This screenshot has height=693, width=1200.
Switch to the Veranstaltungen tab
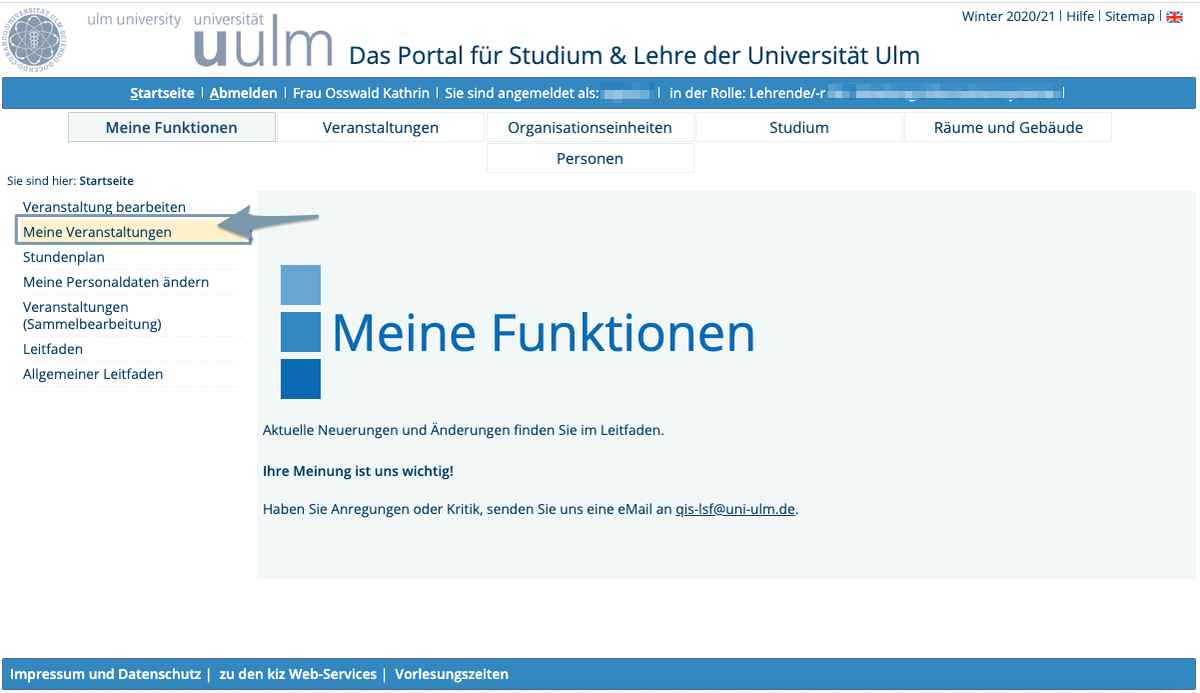tap(380, 127)
